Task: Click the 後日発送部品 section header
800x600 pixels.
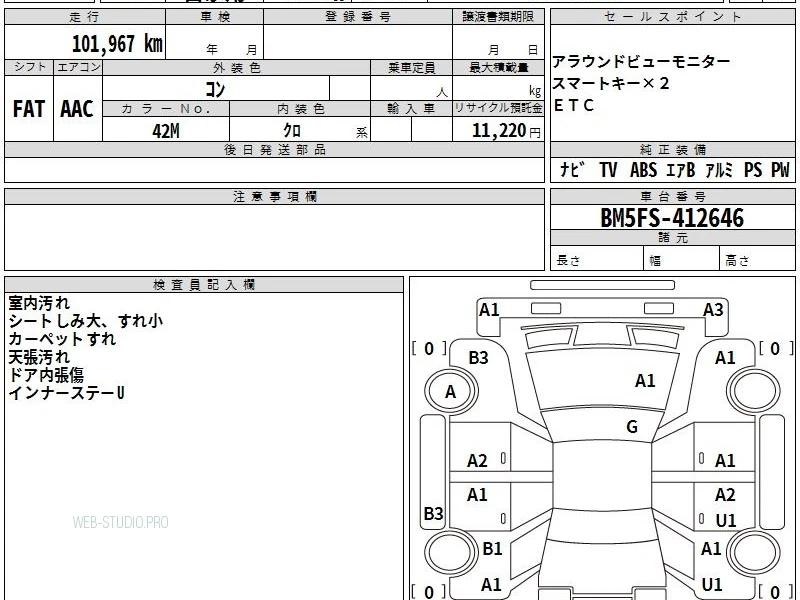Action: pyautogui.click(x=274, y=150)
